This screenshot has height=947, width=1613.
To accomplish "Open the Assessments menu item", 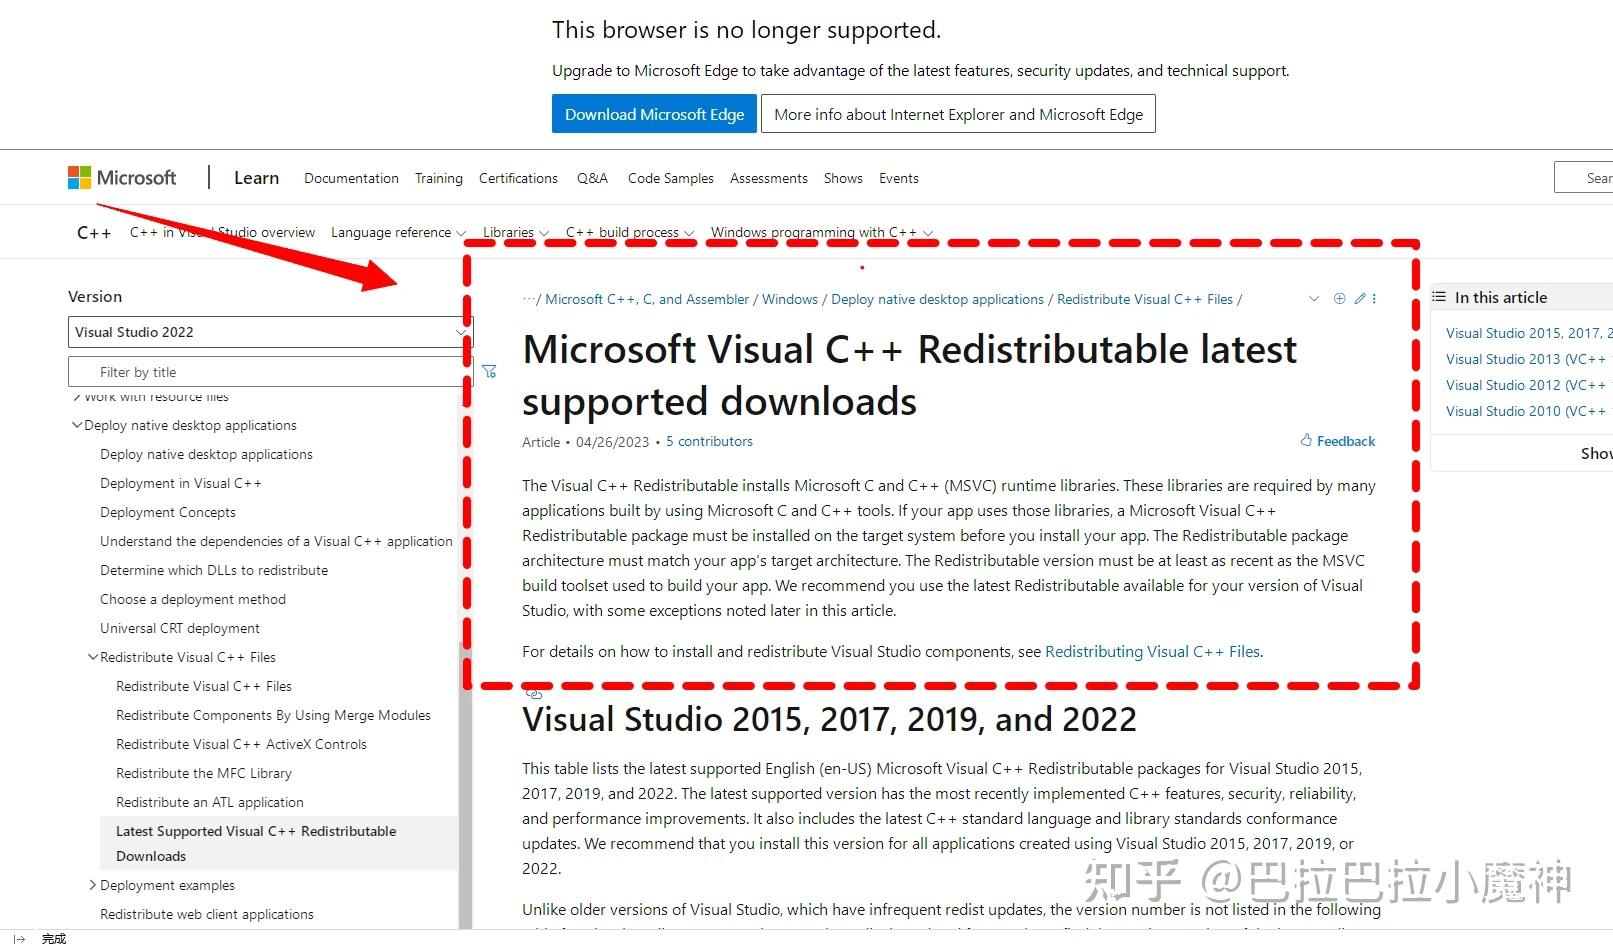I will 769,178.
